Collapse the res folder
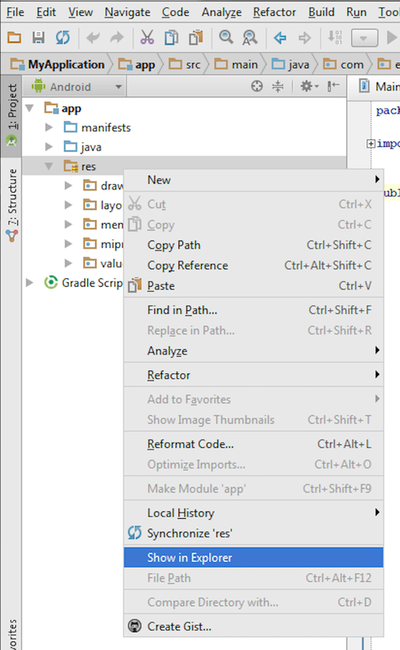This screenshot has width=400, height=650. (x=49, y=166)
